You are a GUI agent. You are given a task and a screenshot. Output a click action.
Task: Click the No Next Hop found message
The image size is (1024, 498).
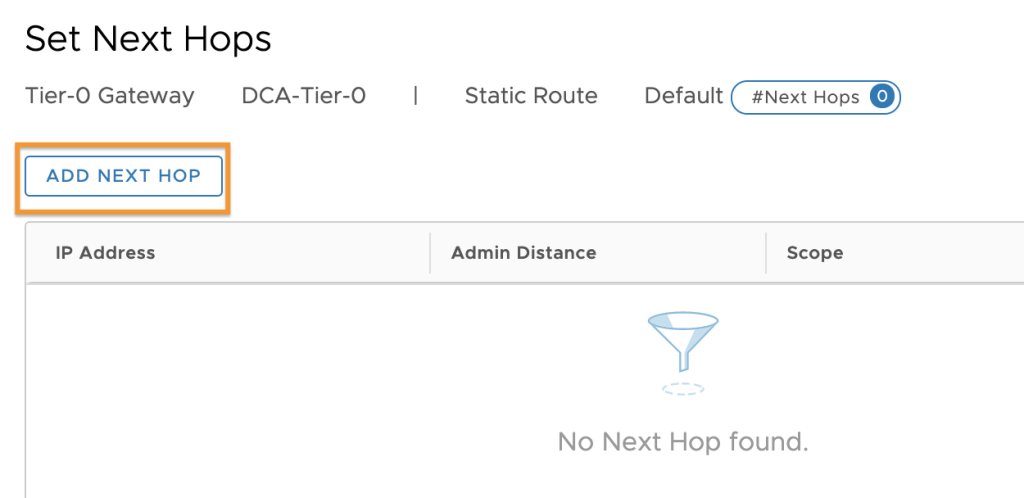683,443
